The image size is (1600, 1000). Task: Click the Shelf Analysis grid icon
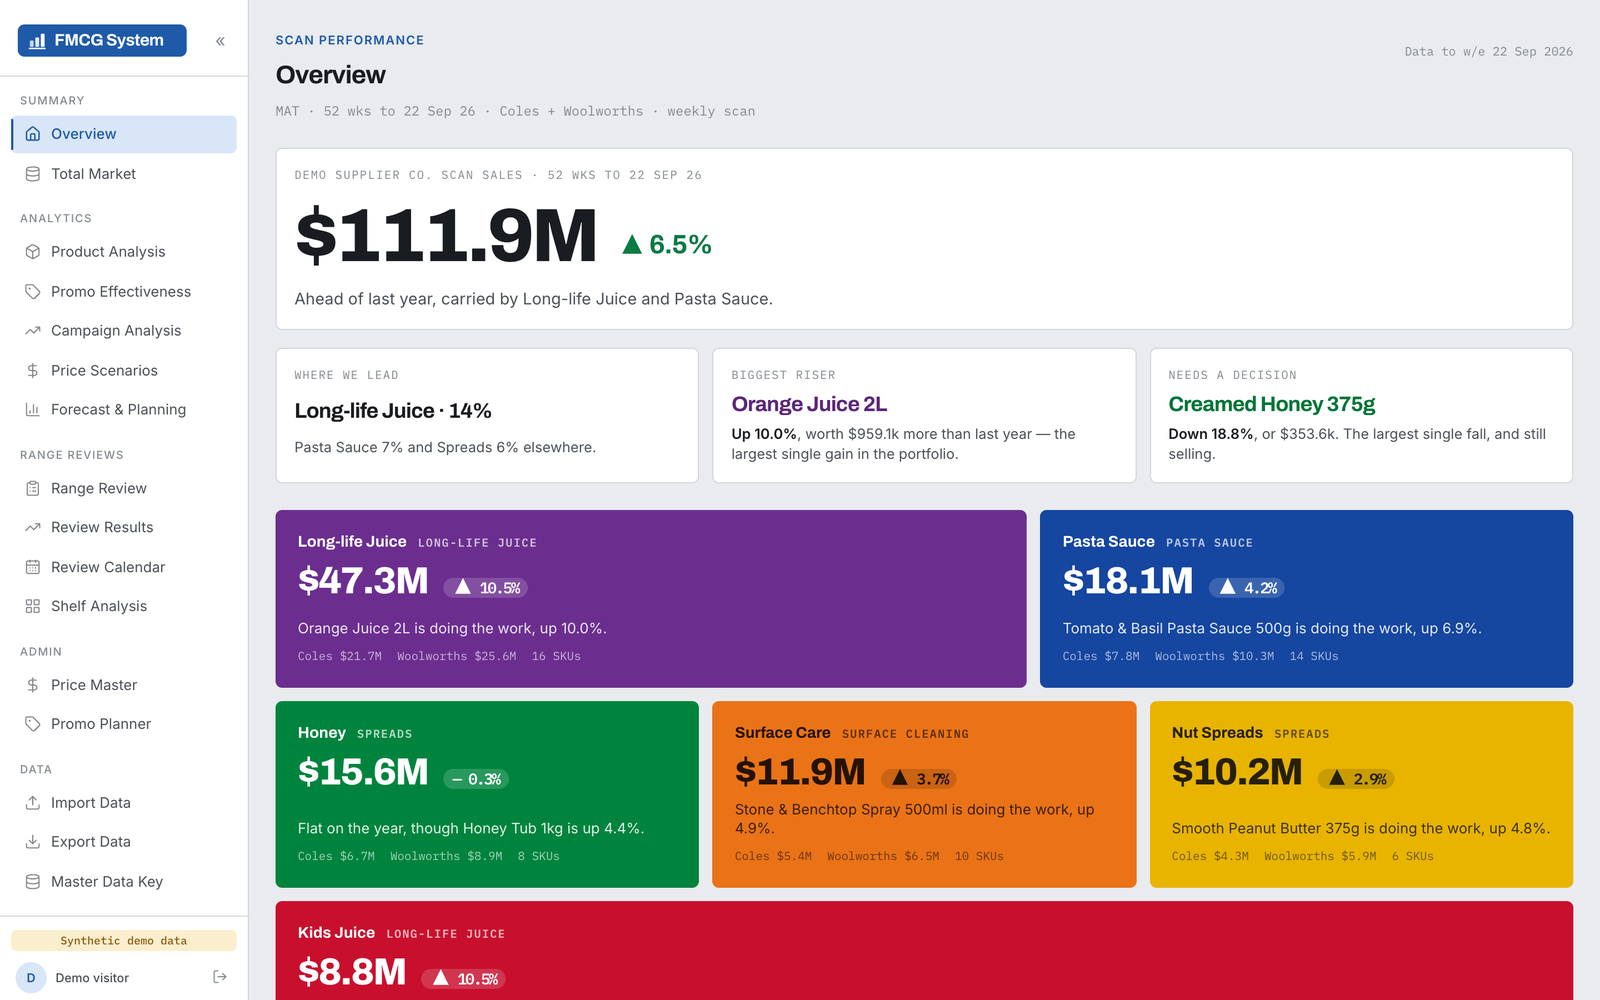[33, 606]
